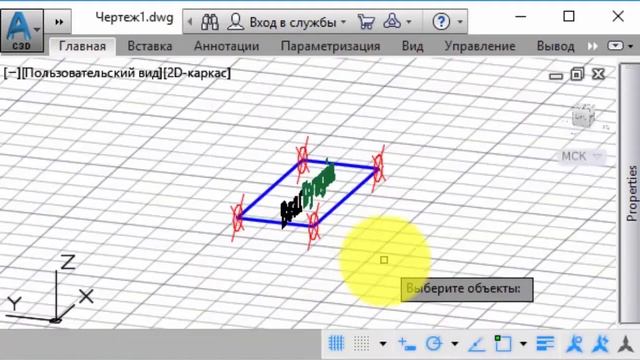Expand the arrow next to A360 icon
This screenshot has width=640, height=360.
pos(409,22)
